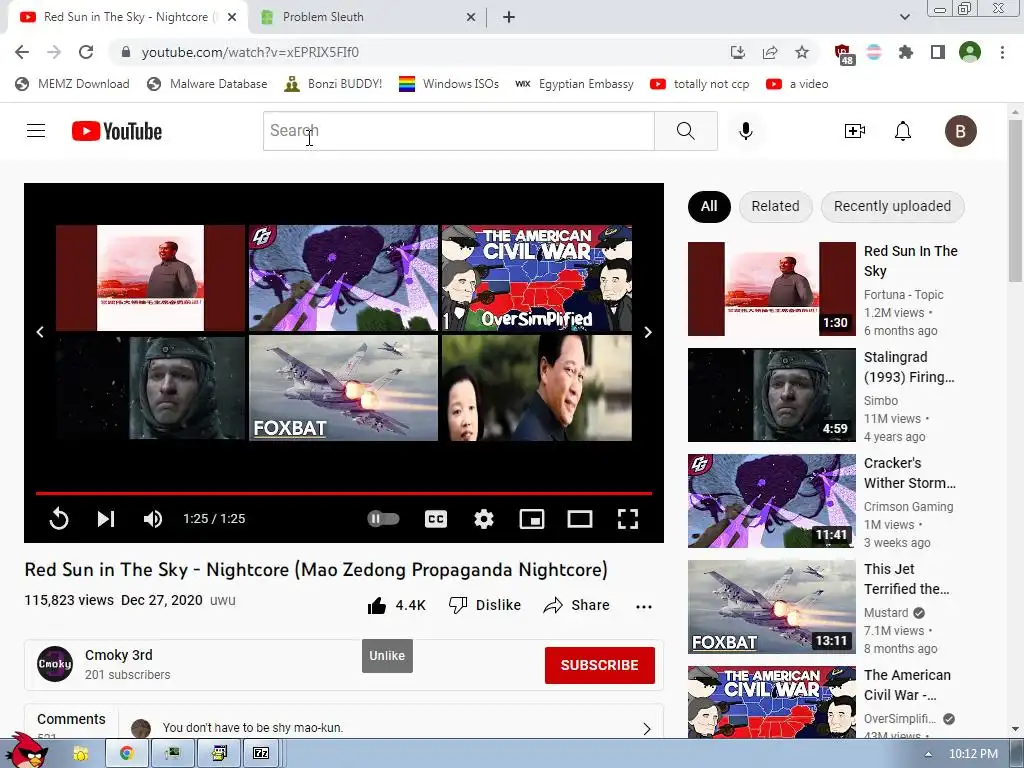
Task: Open the Create video icon
Action: coord(854,131)
